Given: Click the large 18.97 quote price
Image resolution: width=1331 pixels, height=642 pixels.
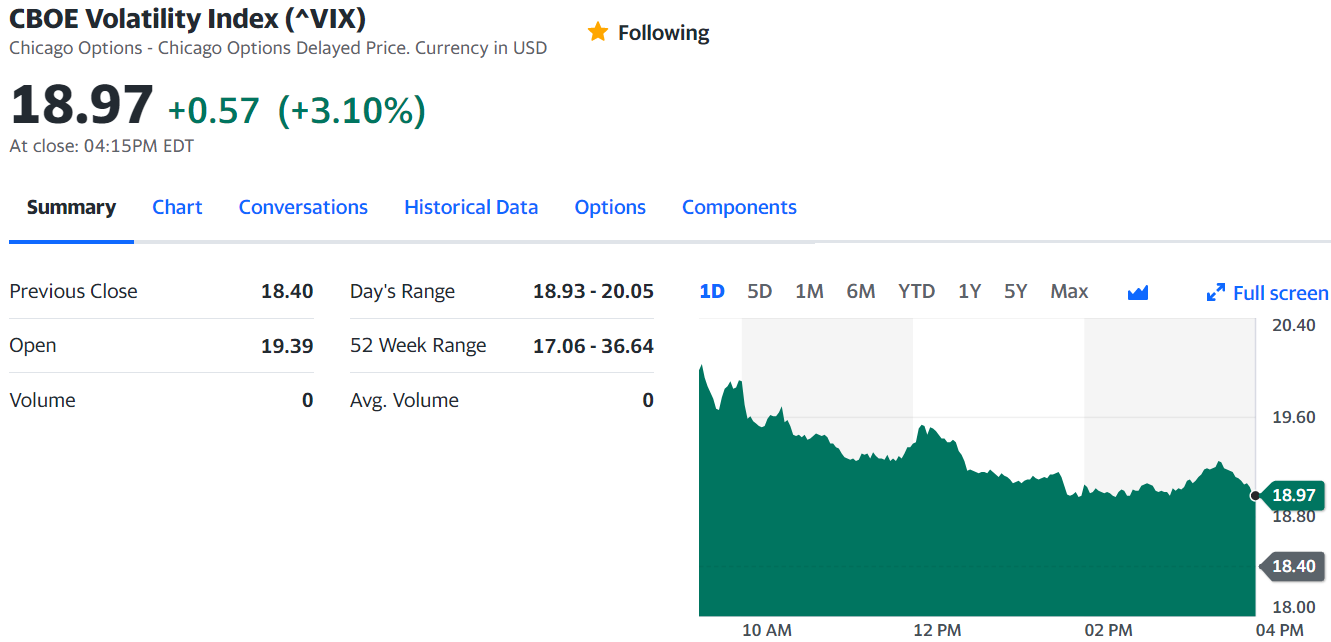Looking at the screenshot, I should tap(81, 105).
